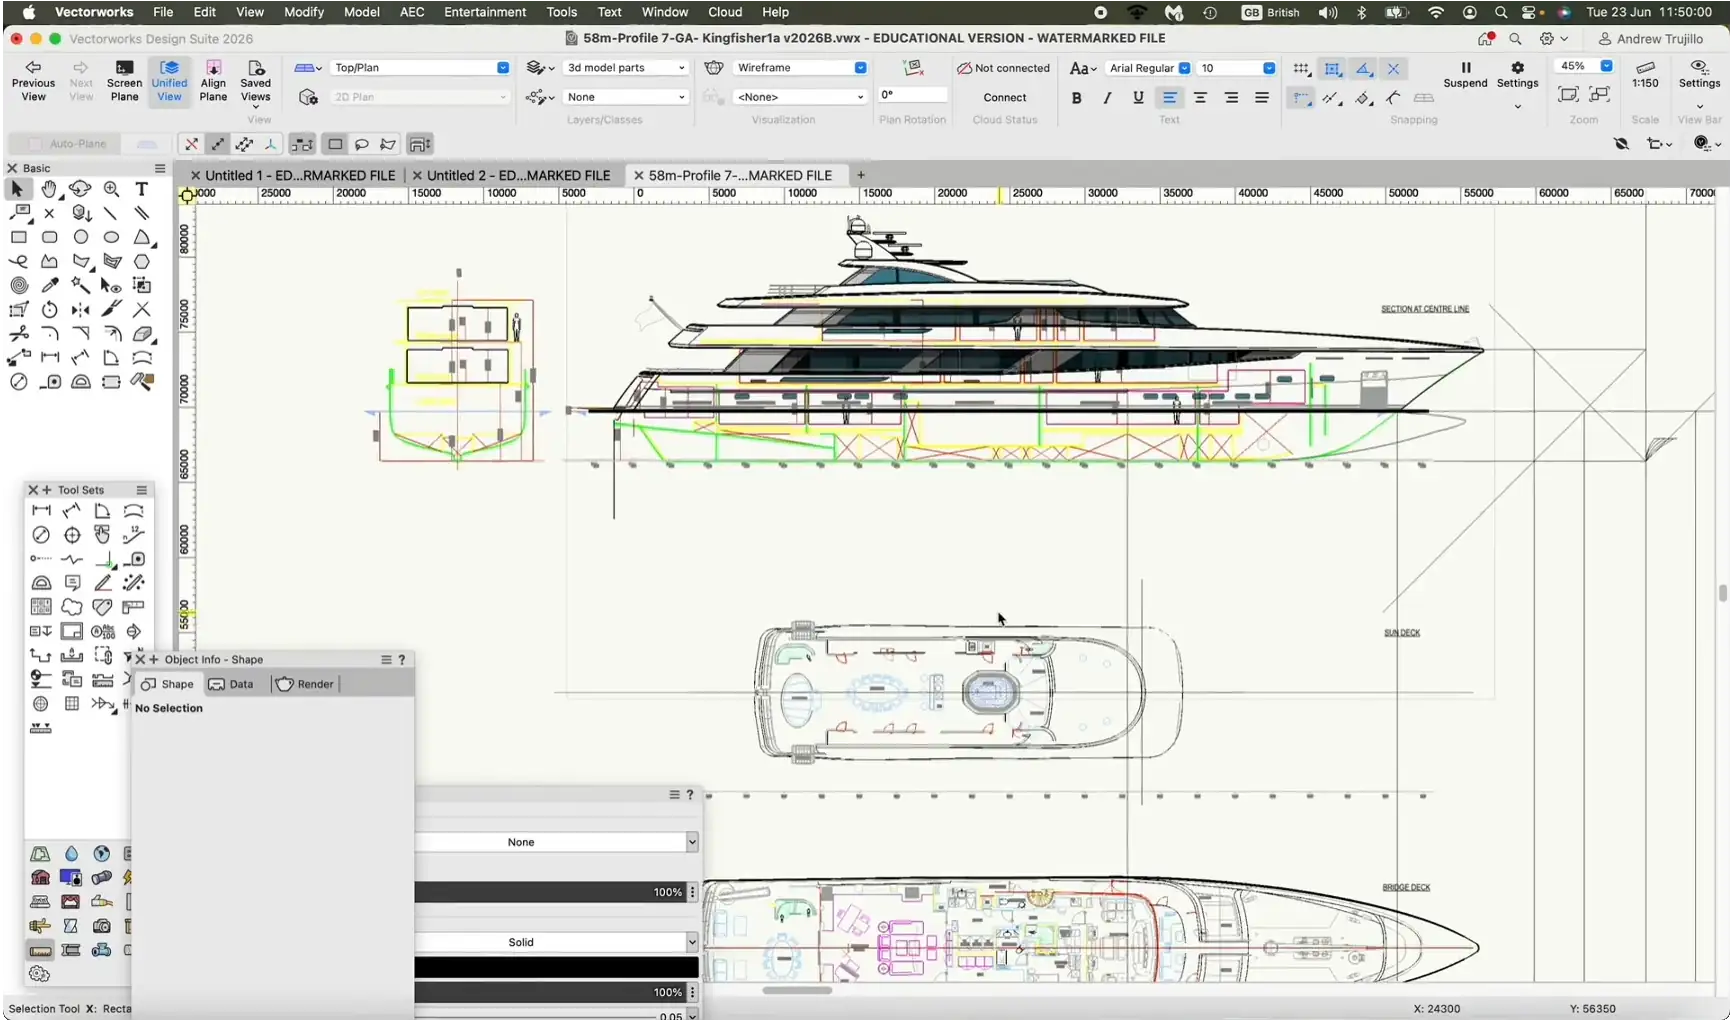Toggle Smart Points snapping
This screenshot has width=1732, height=1022.
pos(1301,98)
